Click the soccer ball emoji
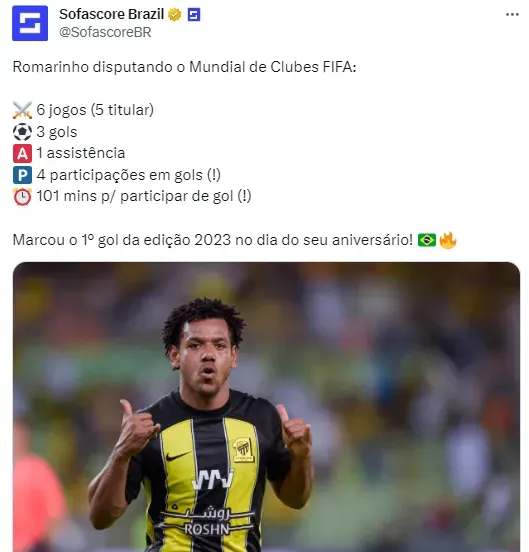Screen dimensions: 529x552 tap(22, 132)
